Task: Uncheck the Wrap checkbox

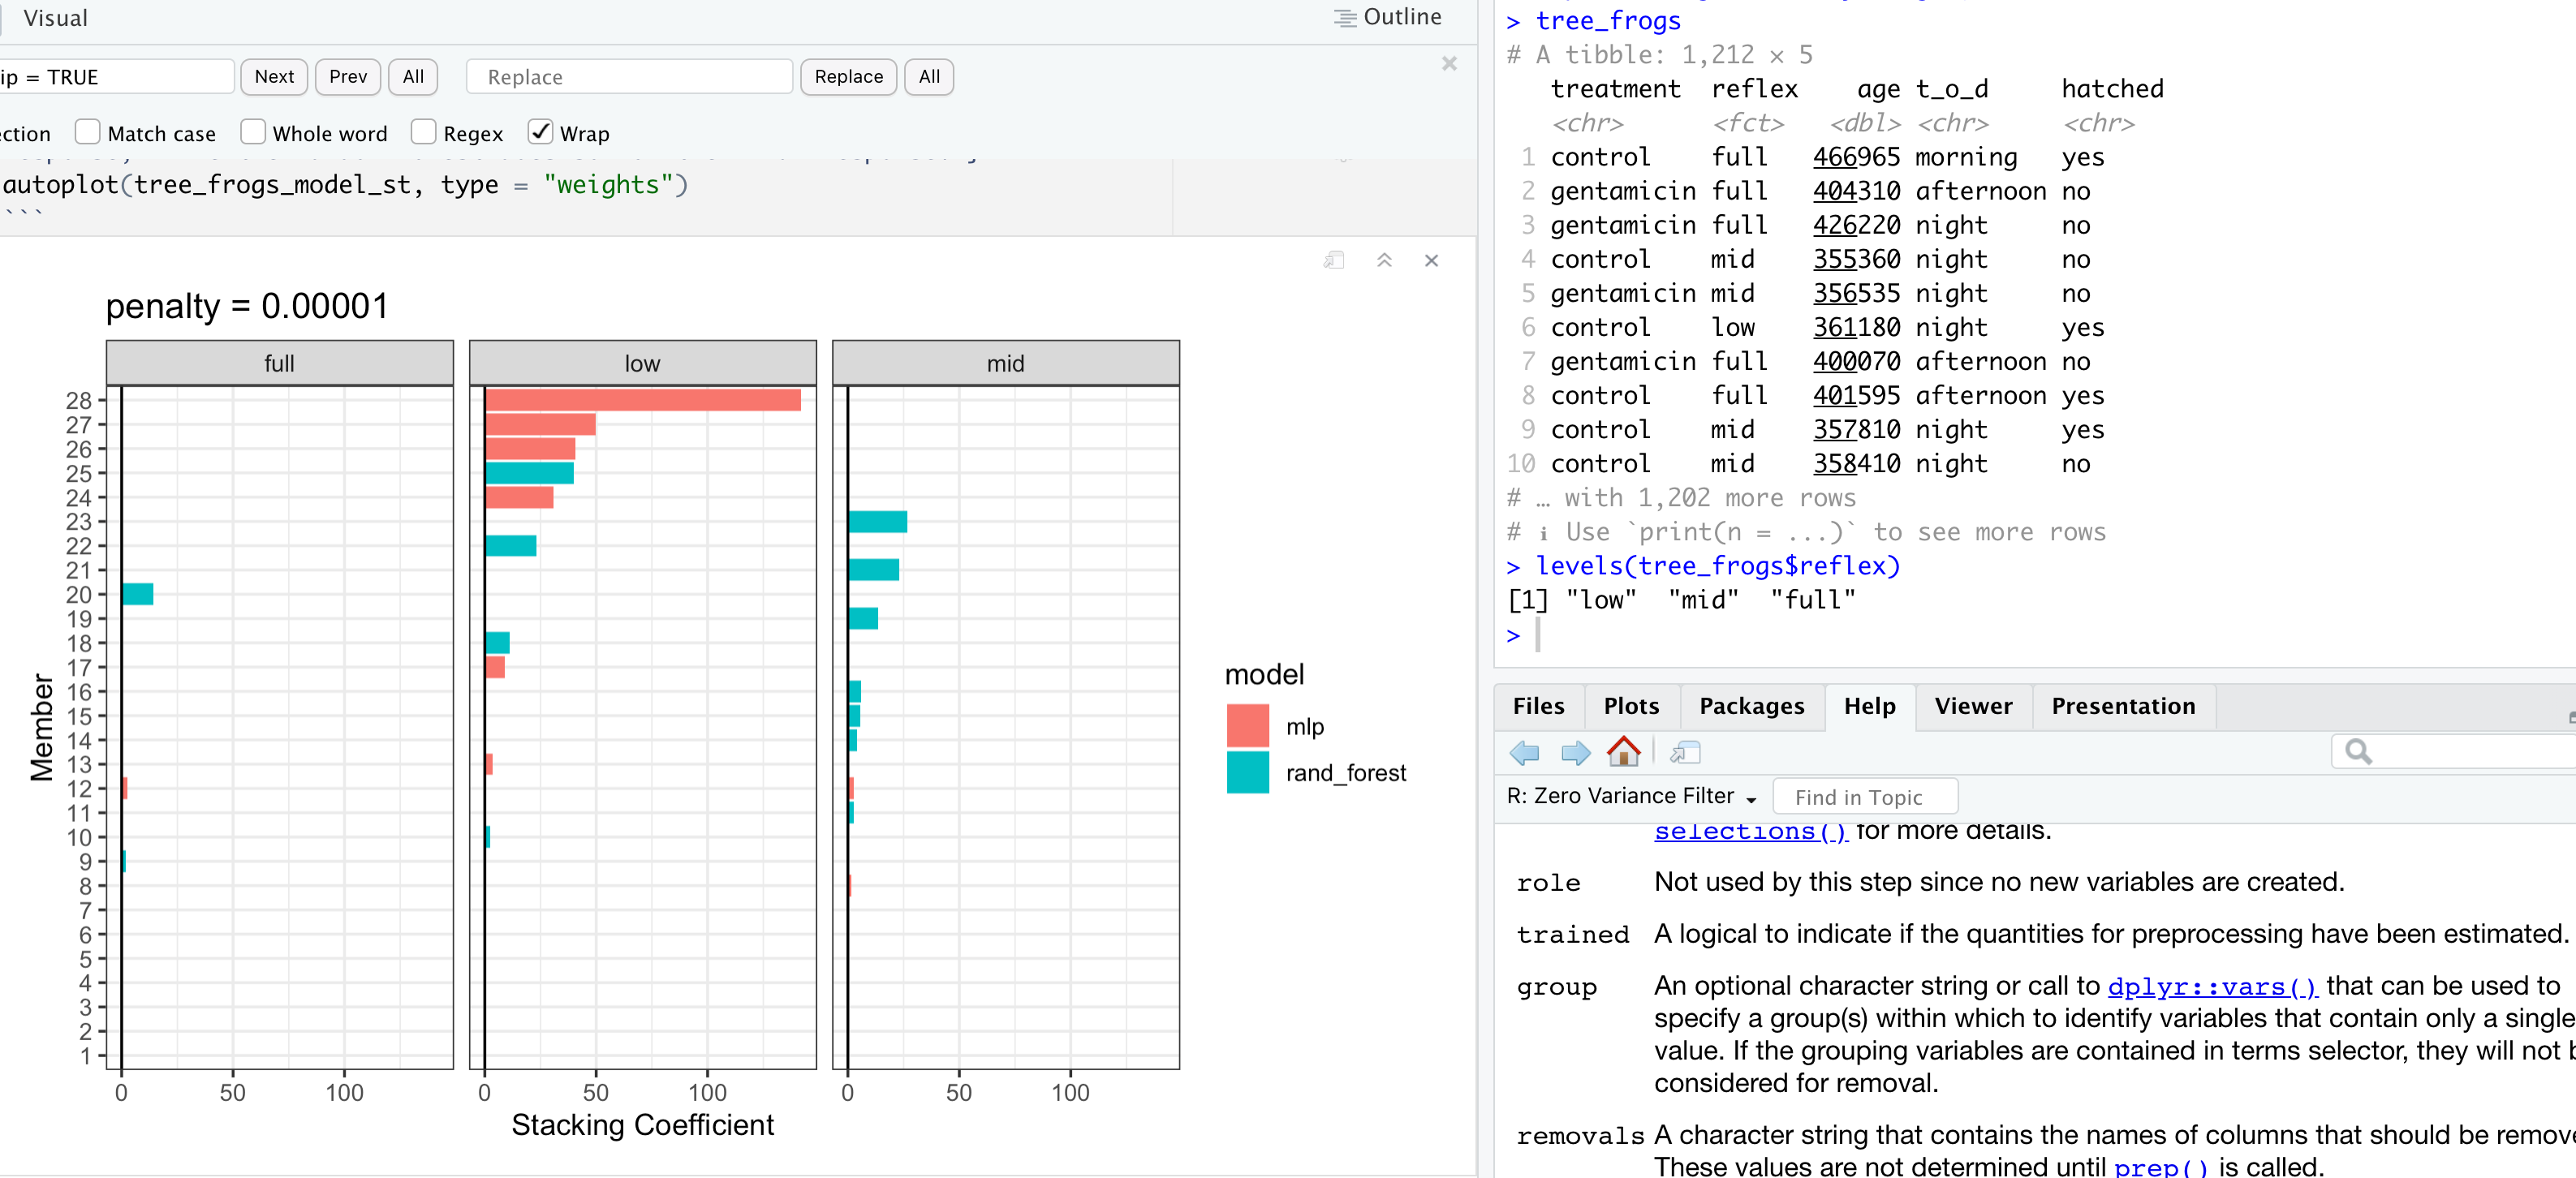Action: pos(540,132)
